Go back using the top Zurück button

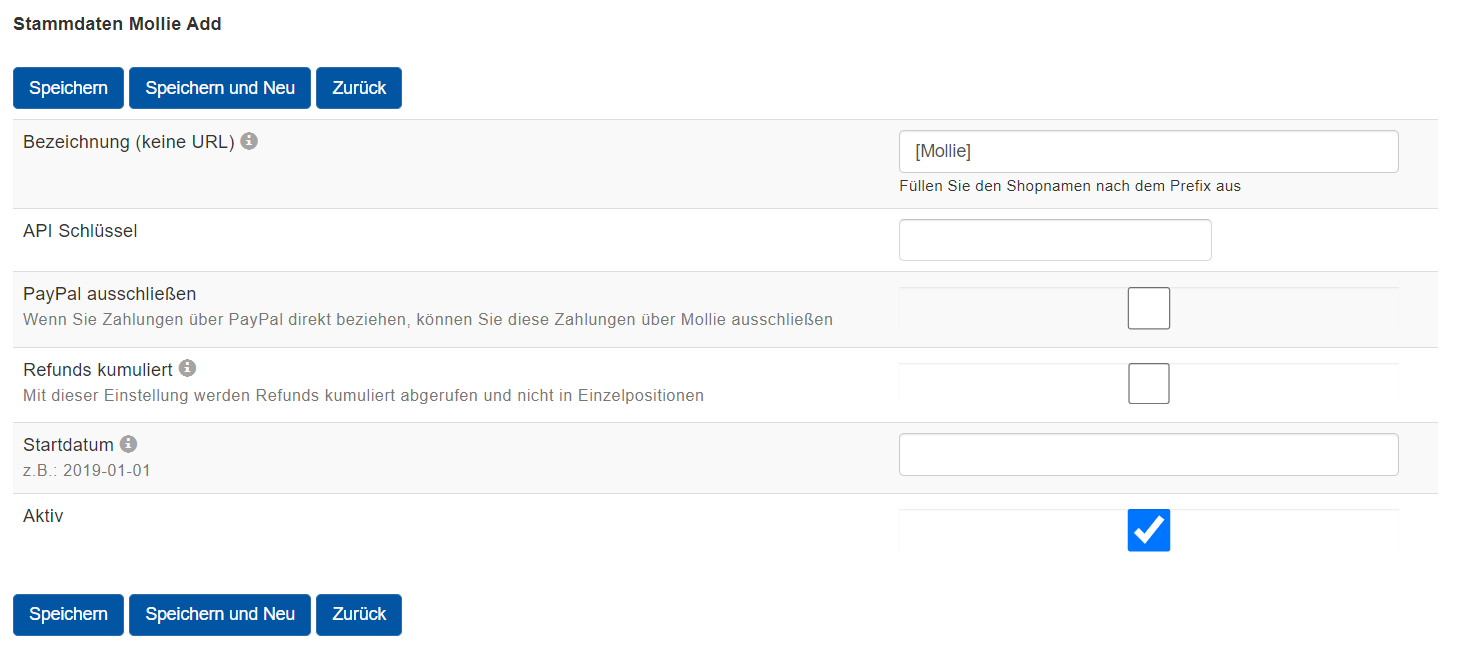click(359, 88)
